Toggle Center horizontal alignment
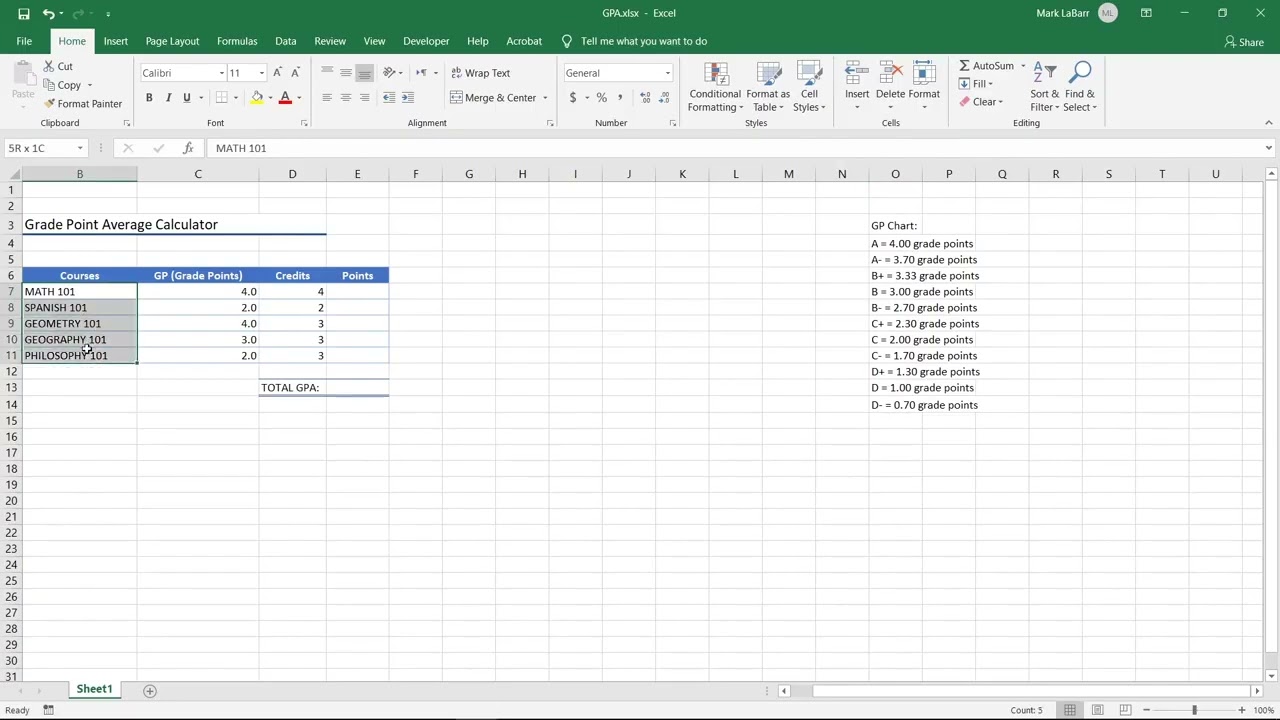The width and height of the screenshot is (1280, 720). [x=346, y=97]
